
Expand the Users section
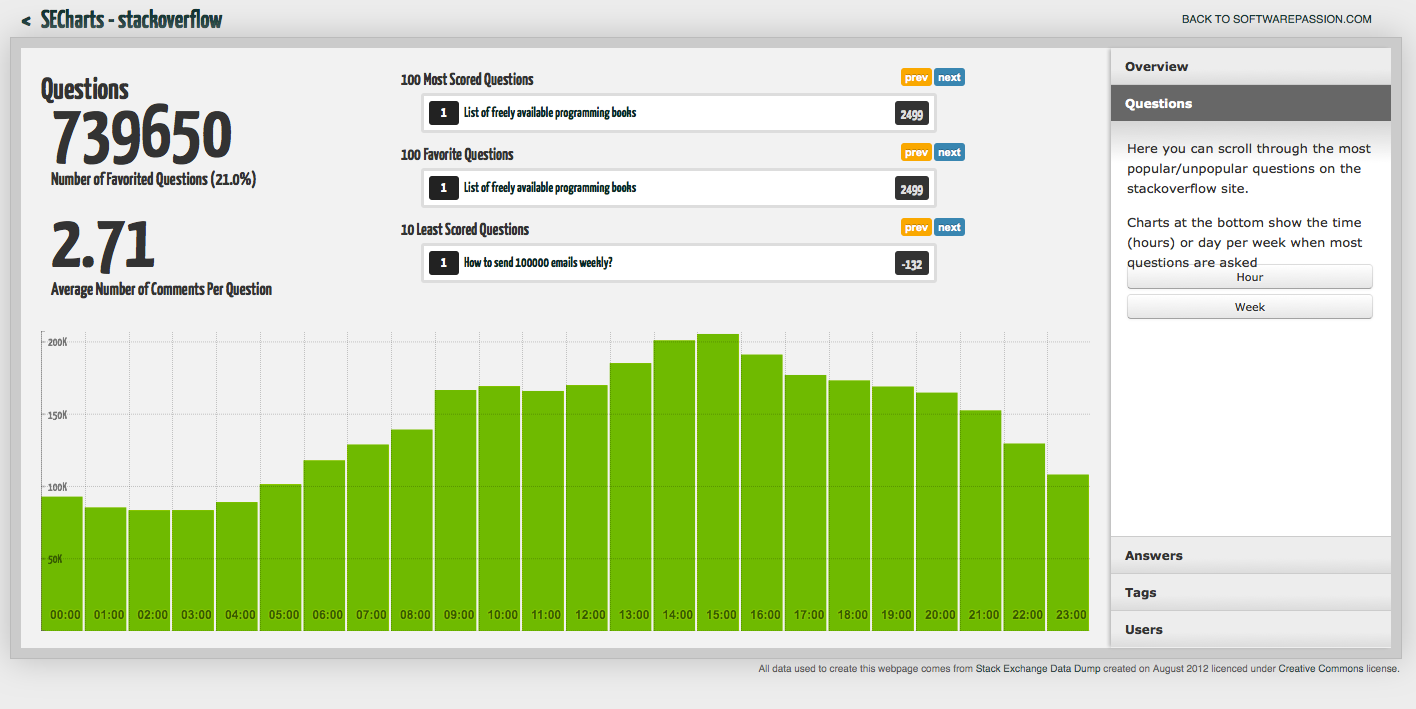coord(1250,629)
